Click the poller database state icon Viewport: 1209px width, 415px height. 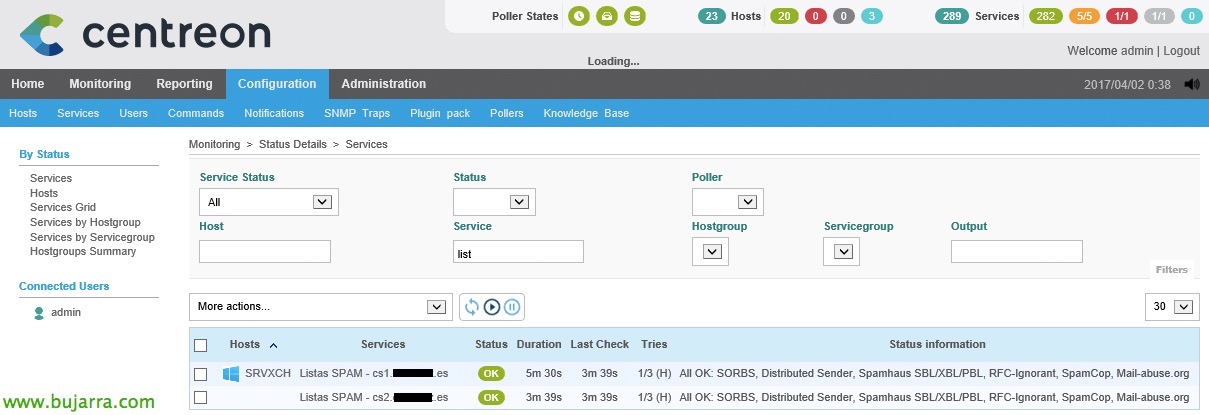(634, 16)
